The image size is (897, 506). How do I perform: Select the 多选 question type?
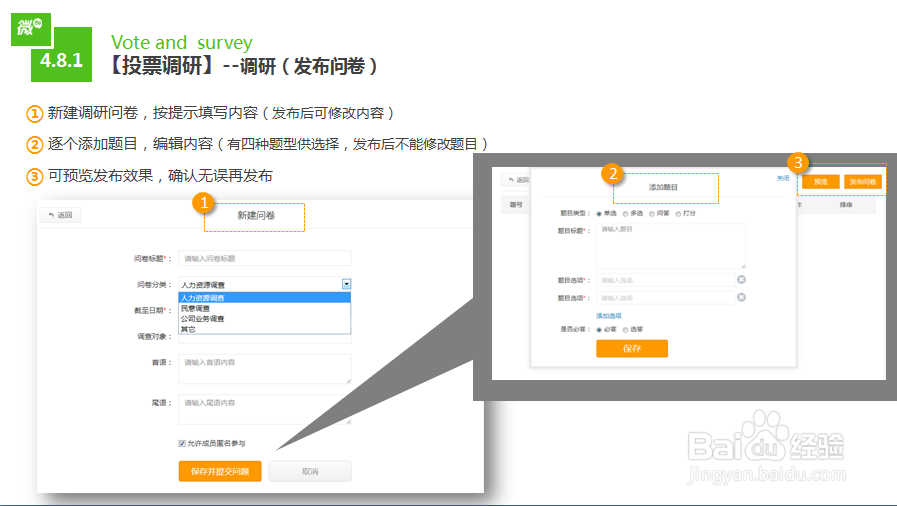(625, 213)
